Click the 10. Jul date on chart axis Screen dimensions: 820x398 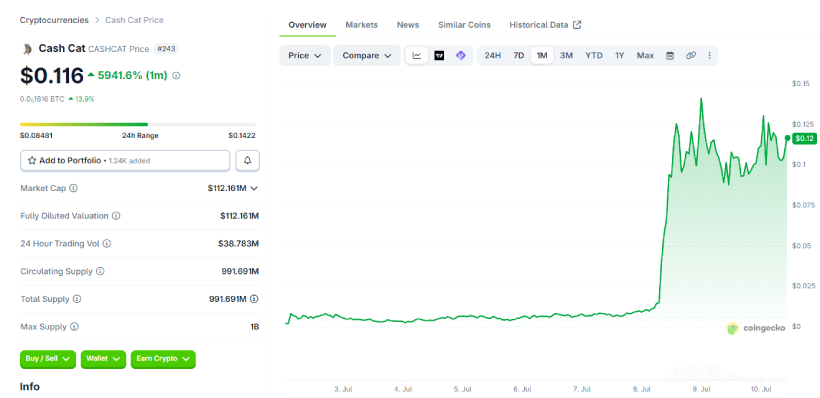coord(761,389)
